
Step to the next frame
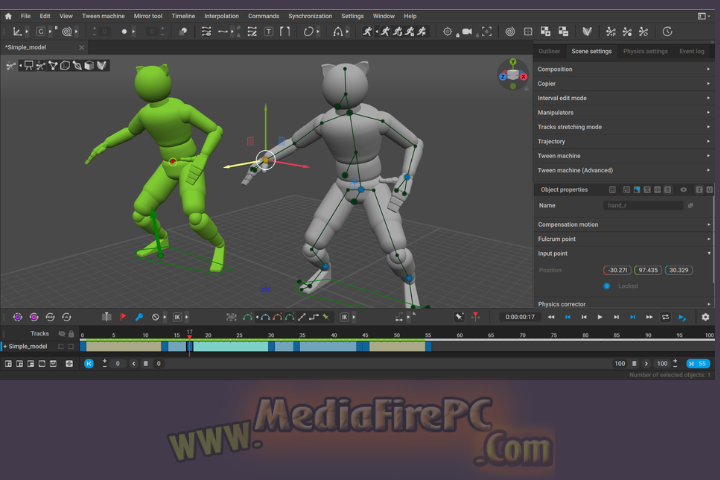[616, 317]
